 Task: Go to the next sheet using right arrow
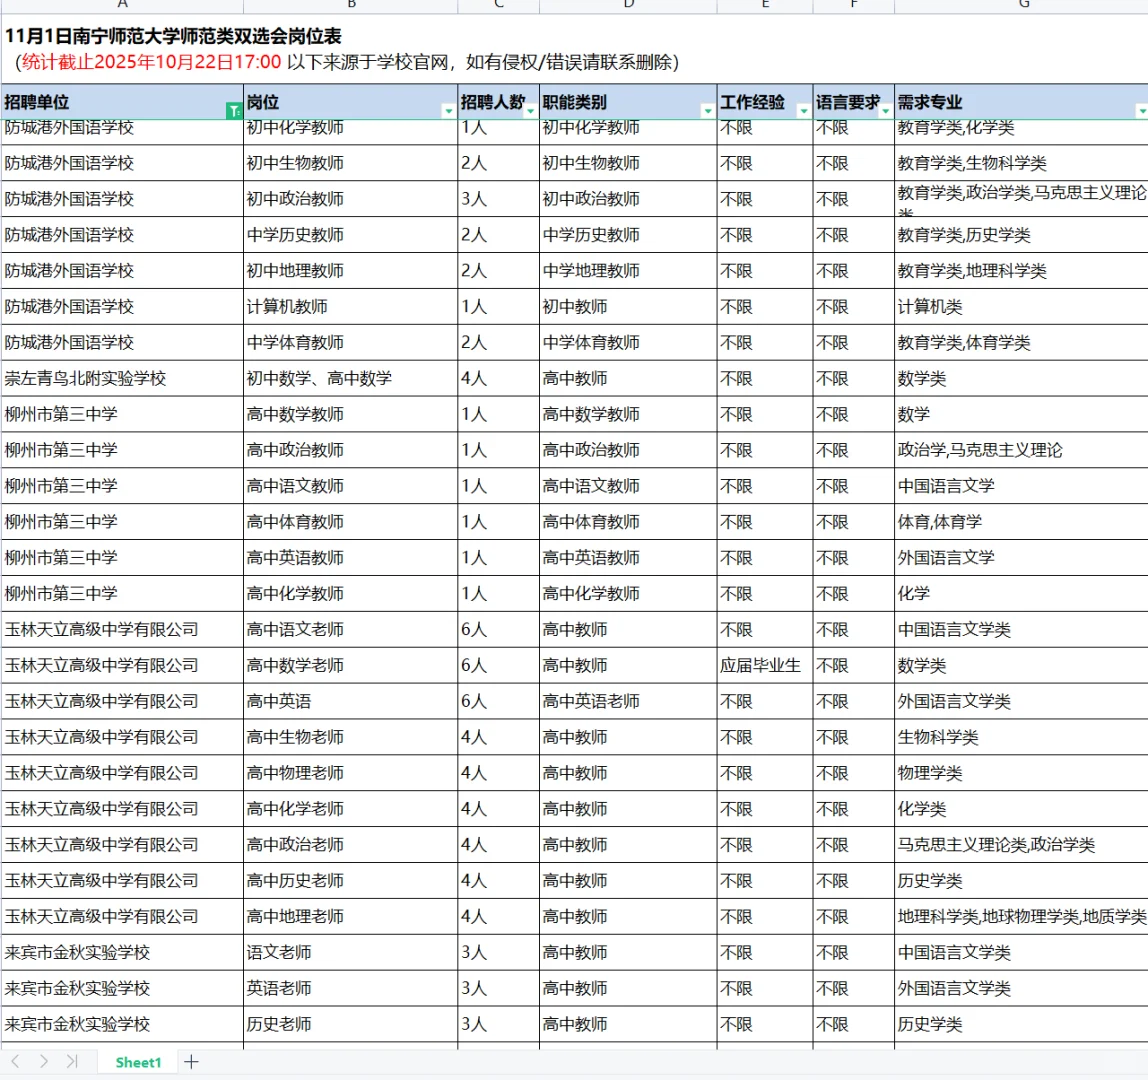(44, 1061)
